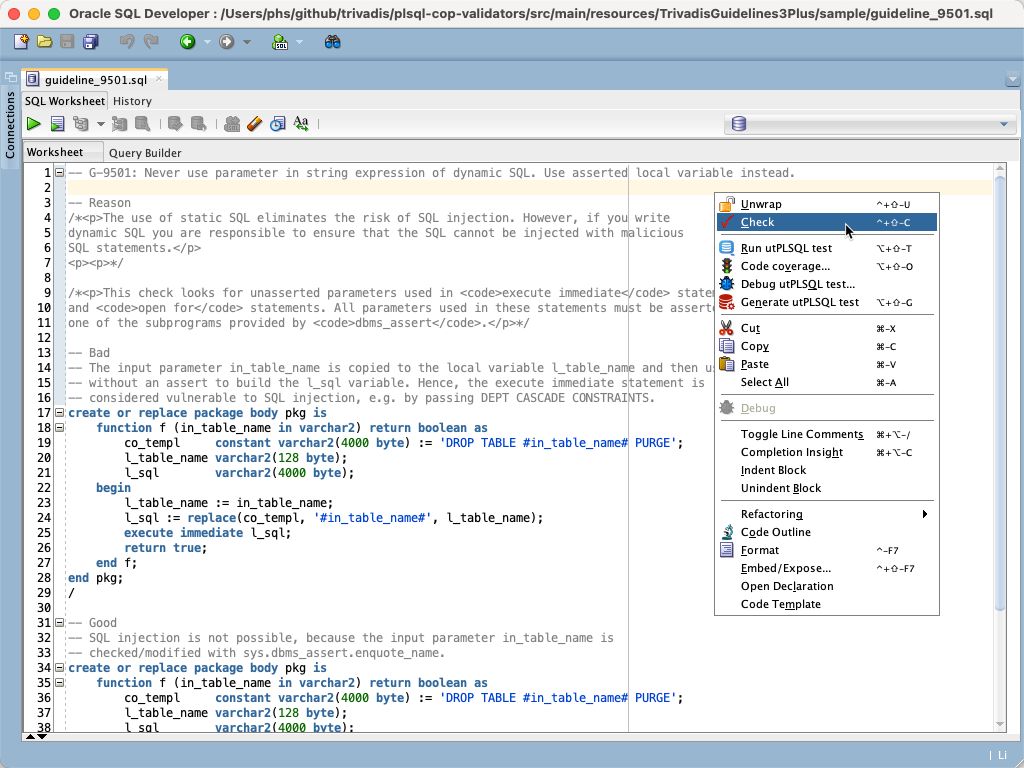Click the SQL Tuning Advisor icon

click(x=142, y=123)
